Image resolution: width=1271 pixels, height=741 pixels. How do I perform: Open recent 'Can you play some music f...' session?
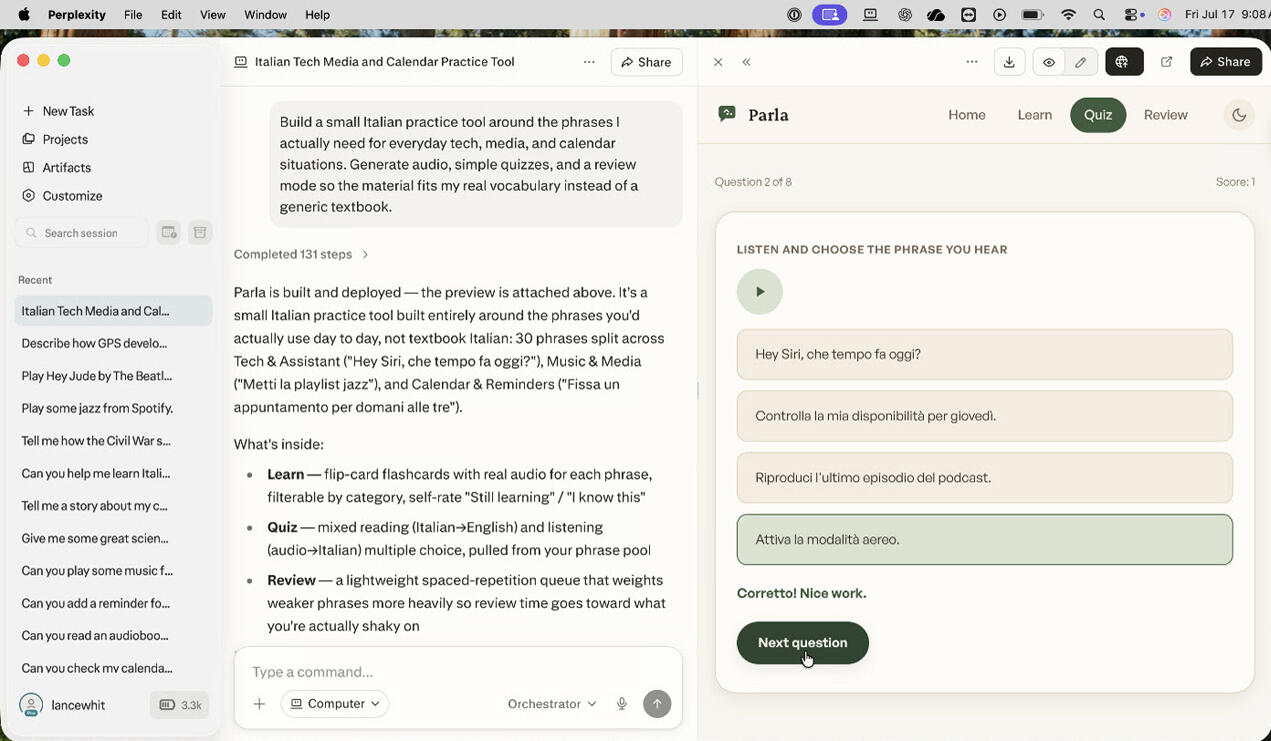tap(114, 571)
